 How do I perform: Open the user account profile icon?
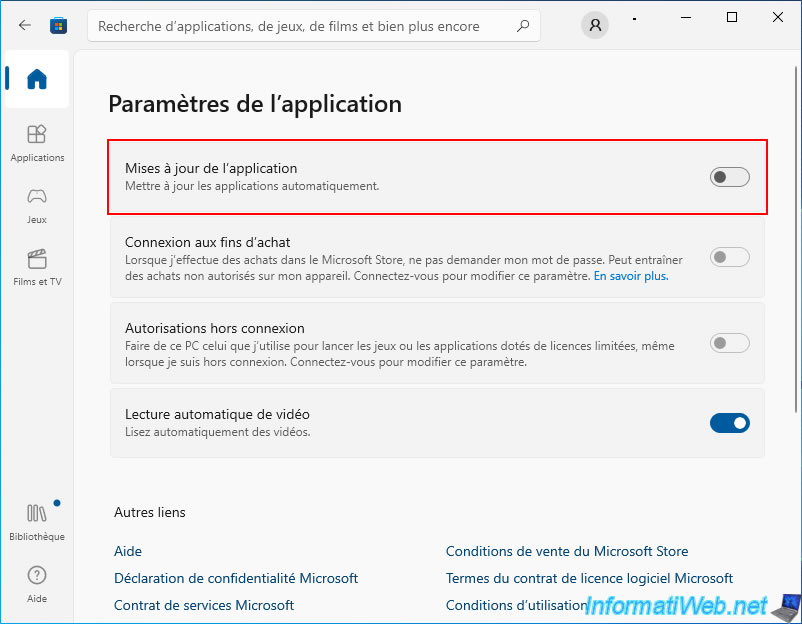(x=595, y=25)
